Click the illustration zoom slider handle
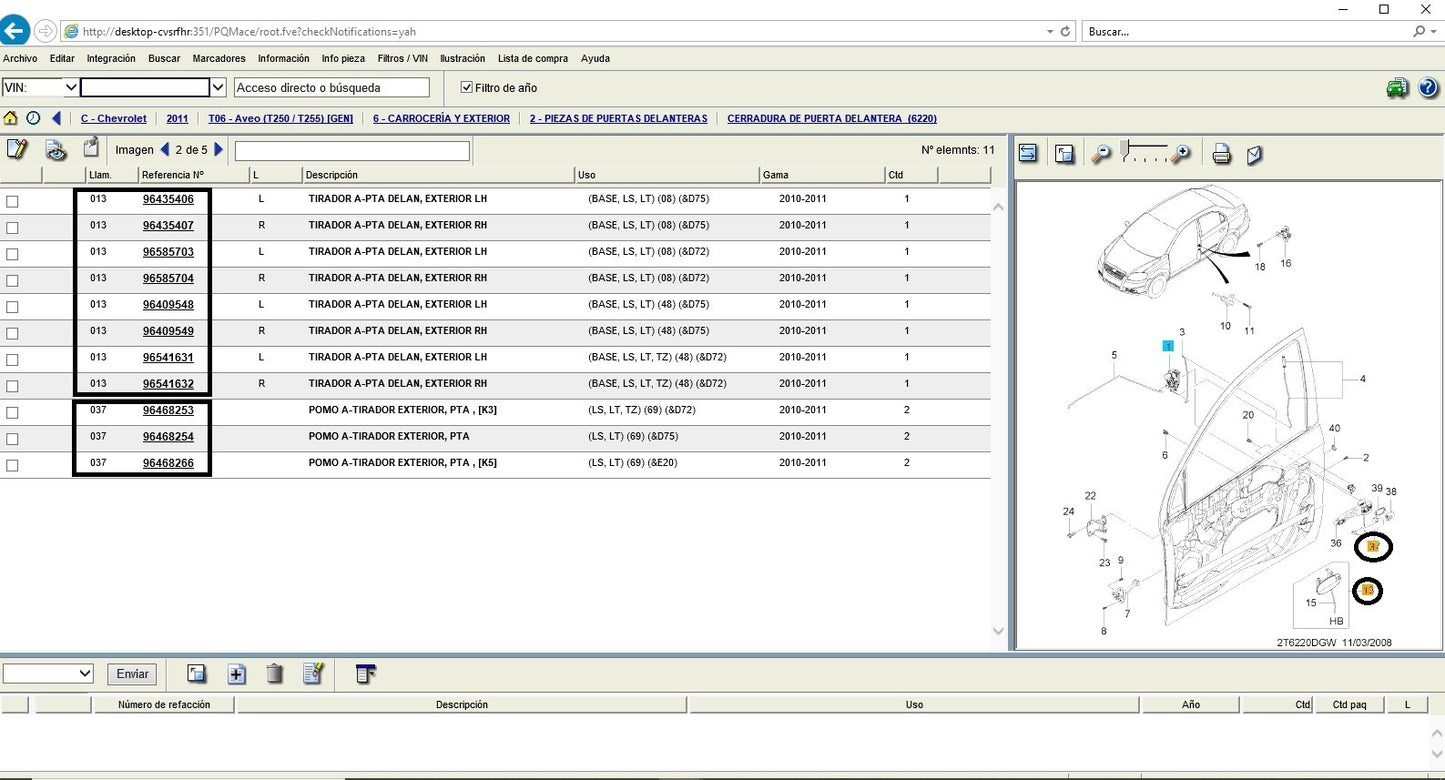Viewport: 1445px width, 780px height. (x=1127, y=151)
